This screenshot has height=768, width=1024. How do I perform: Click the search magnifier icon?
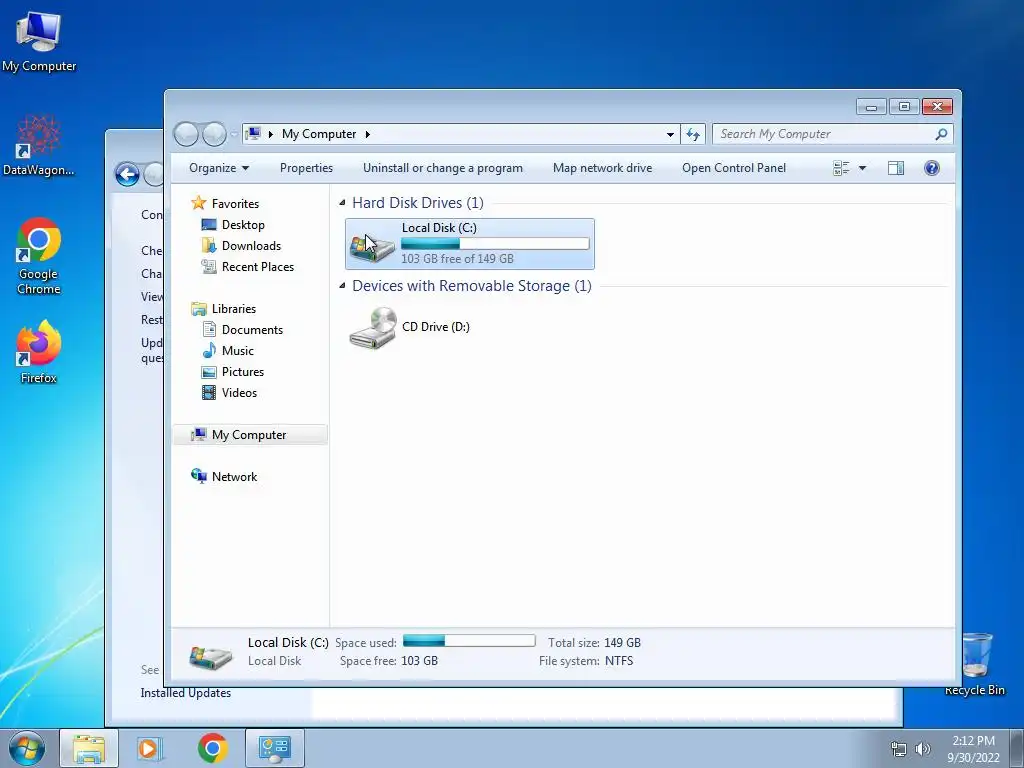point(941,134)
